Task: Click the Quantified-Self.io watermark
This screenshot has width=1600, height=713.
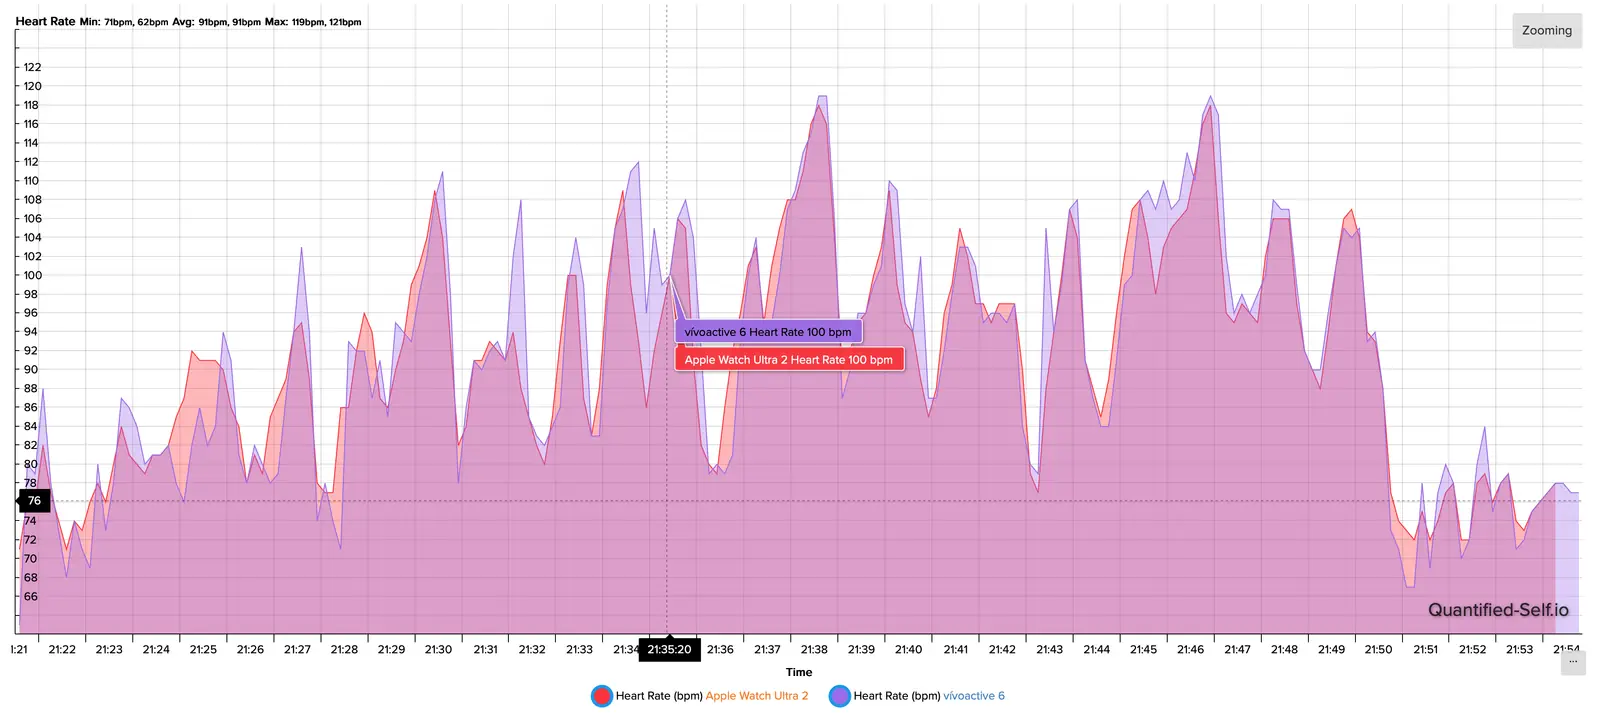Action: [x=1497, y=610]
